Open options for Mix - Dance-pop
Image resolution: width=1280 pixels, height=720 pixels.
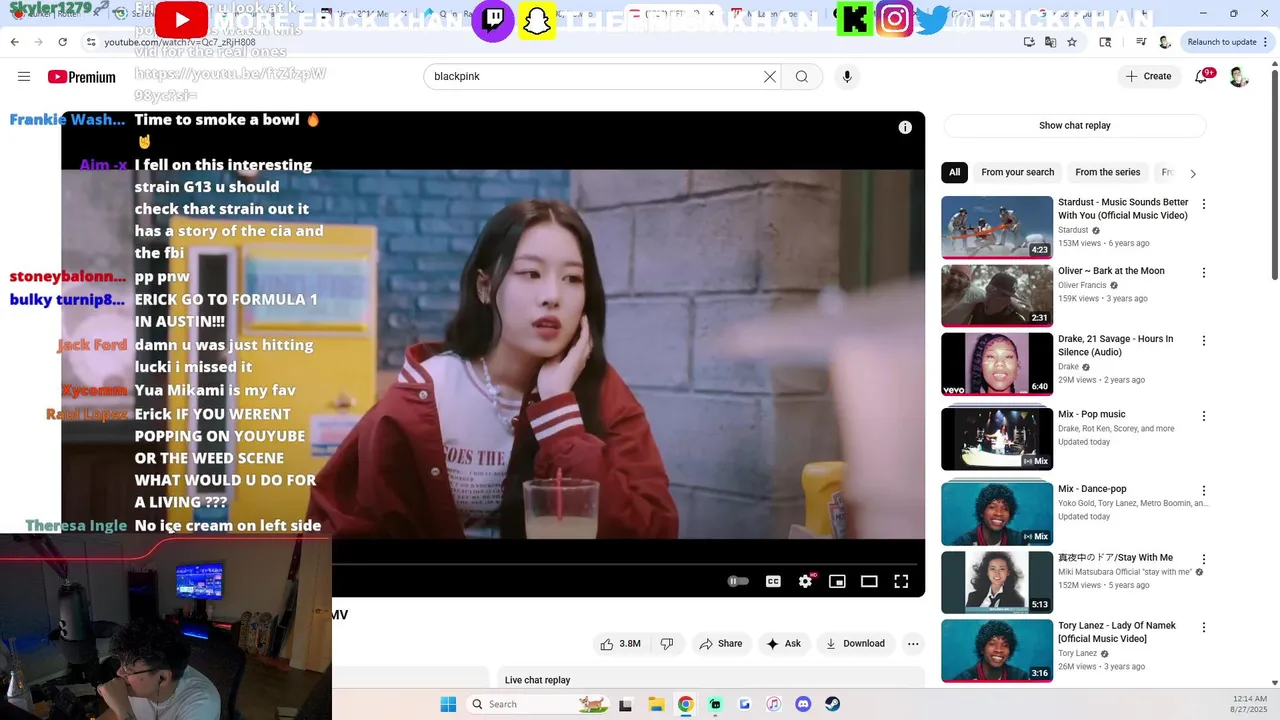tap(1204, 491)
